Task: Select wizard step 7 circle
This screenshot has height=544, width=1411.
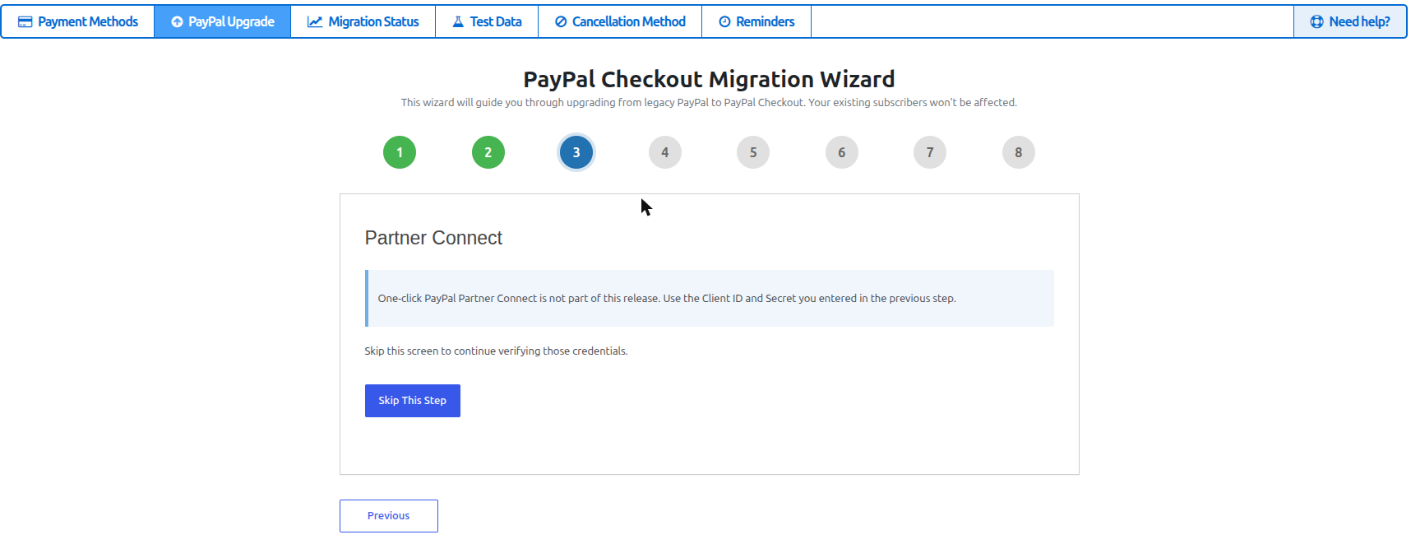Action: [930, 153]
